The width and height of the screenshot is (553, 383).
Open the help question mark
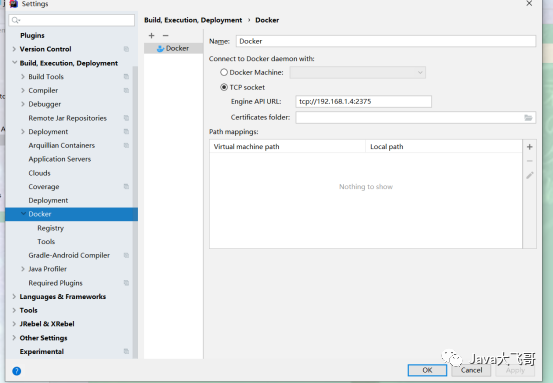[x=17, y=371]
